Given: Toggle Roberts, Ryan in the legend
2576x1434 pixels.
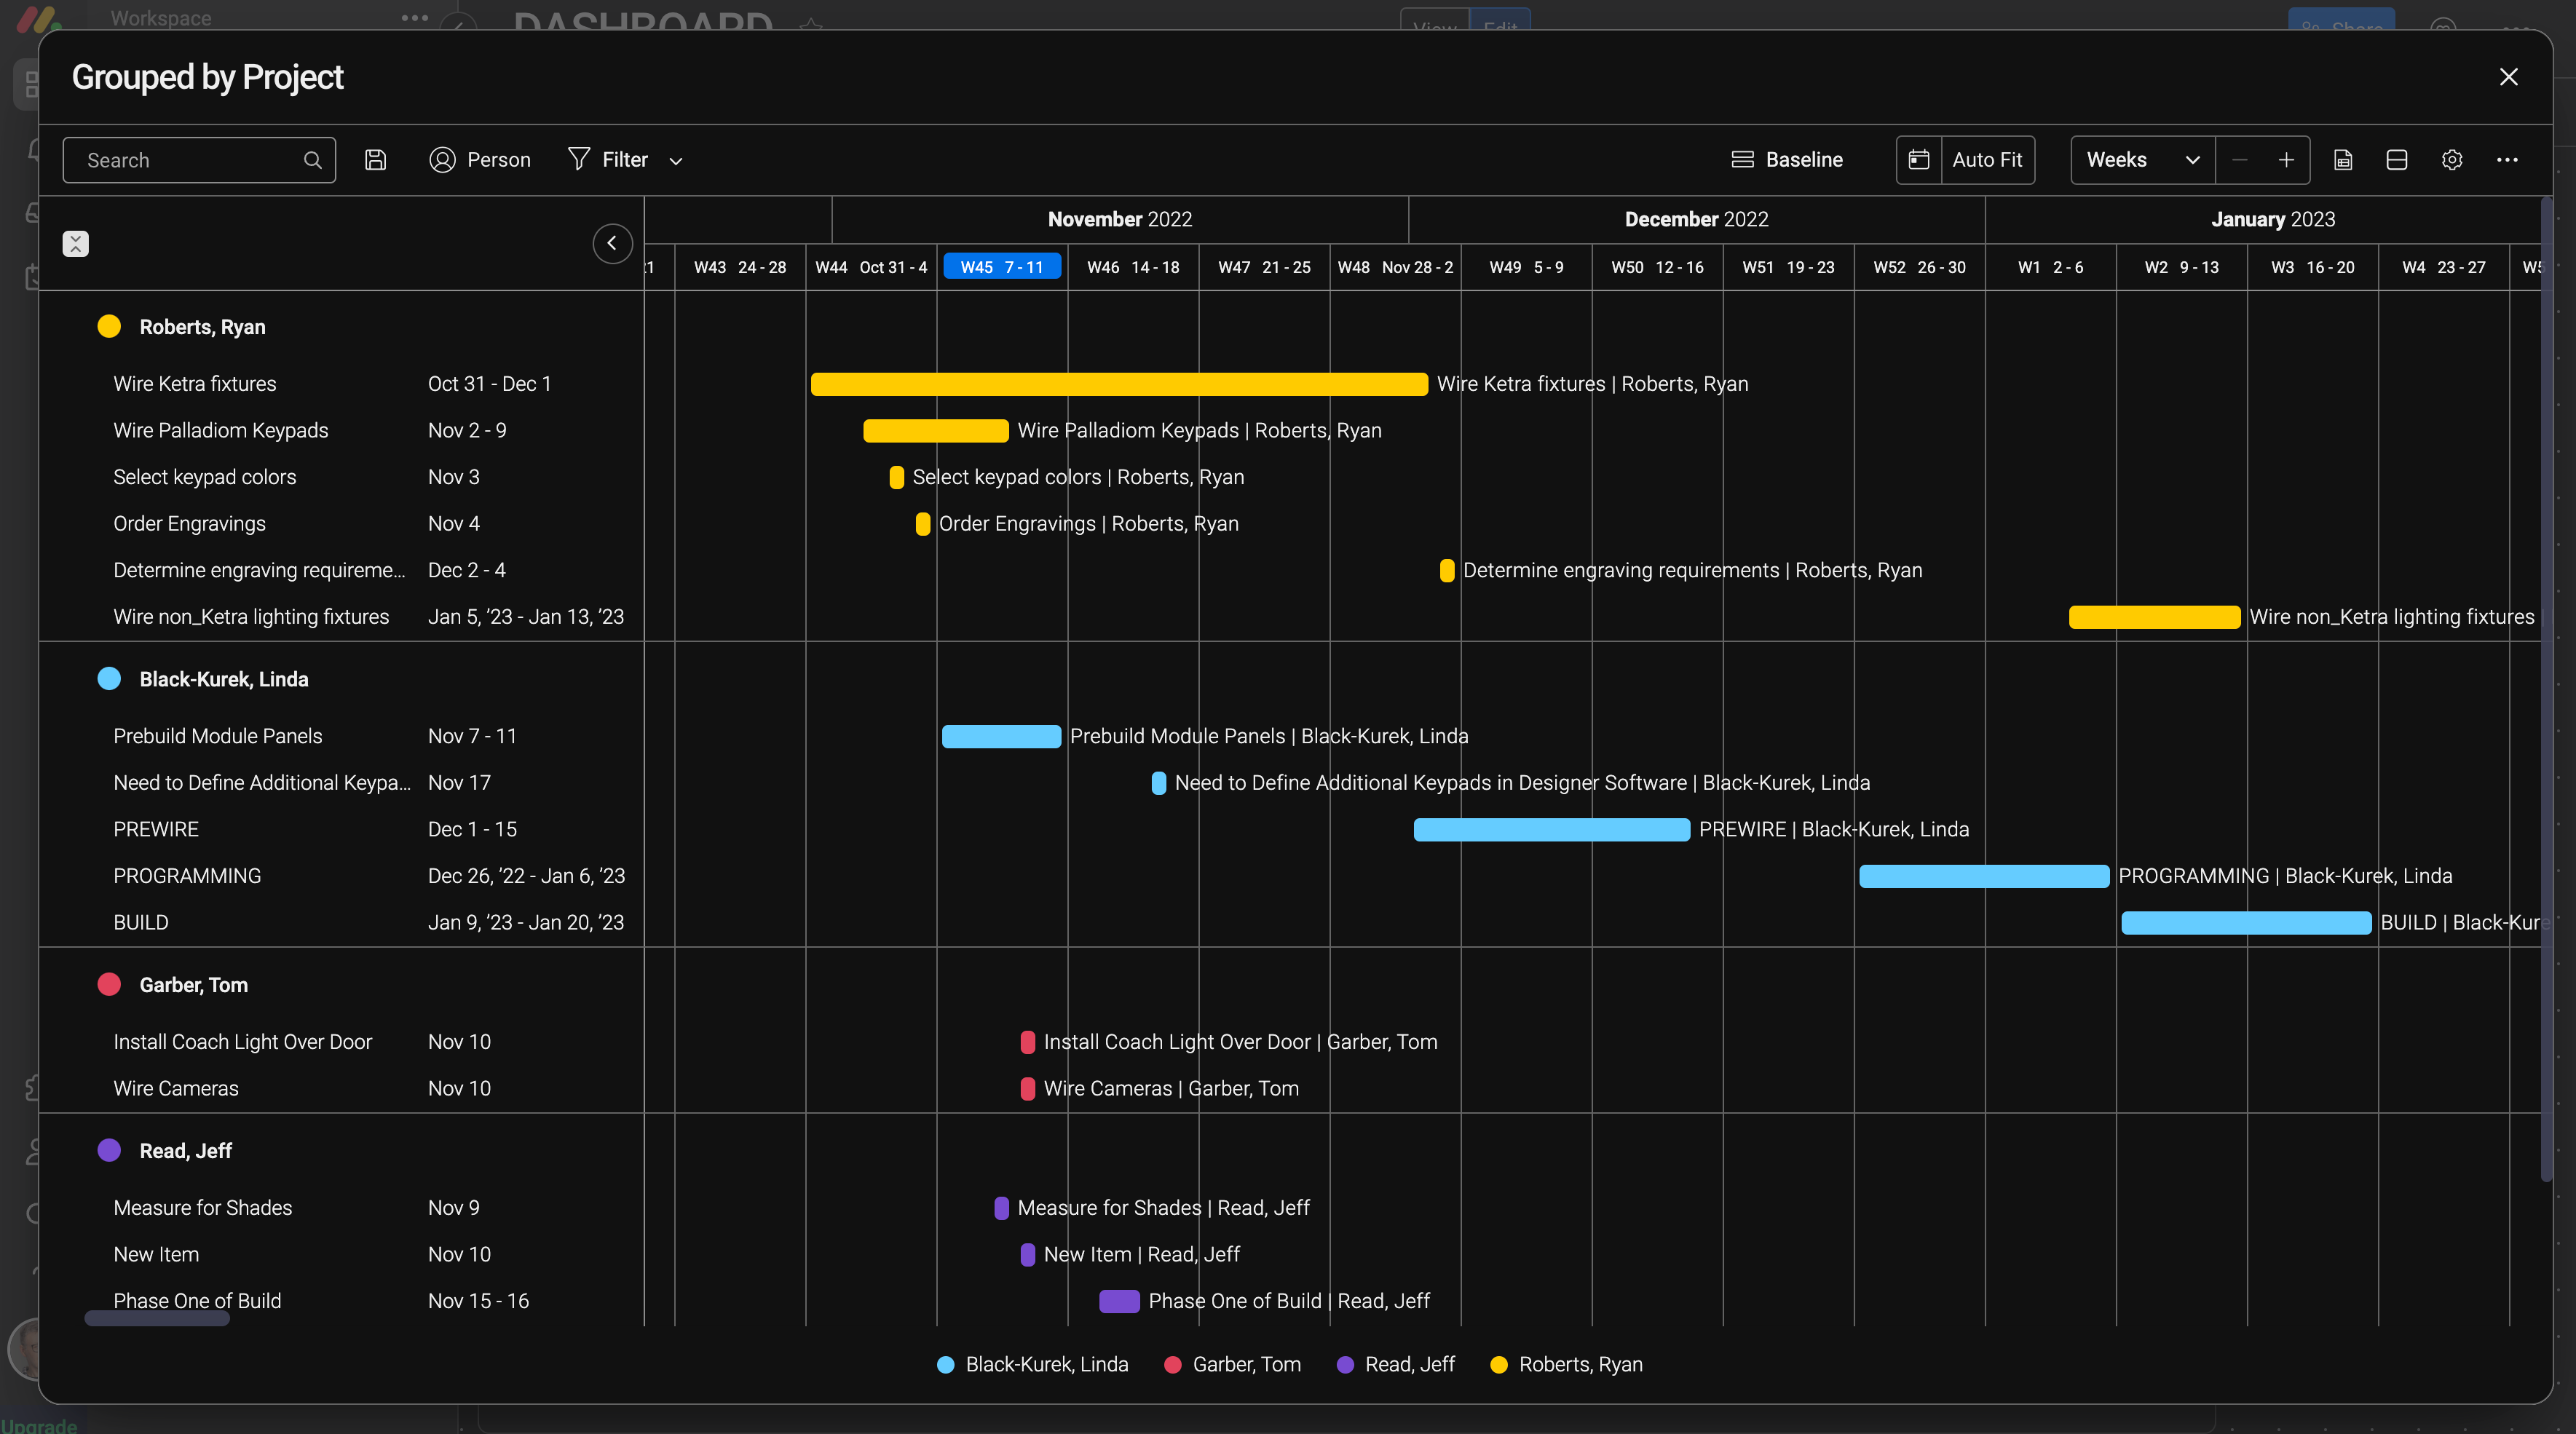Looking at the screenshot, I should pos(1566,1365).
